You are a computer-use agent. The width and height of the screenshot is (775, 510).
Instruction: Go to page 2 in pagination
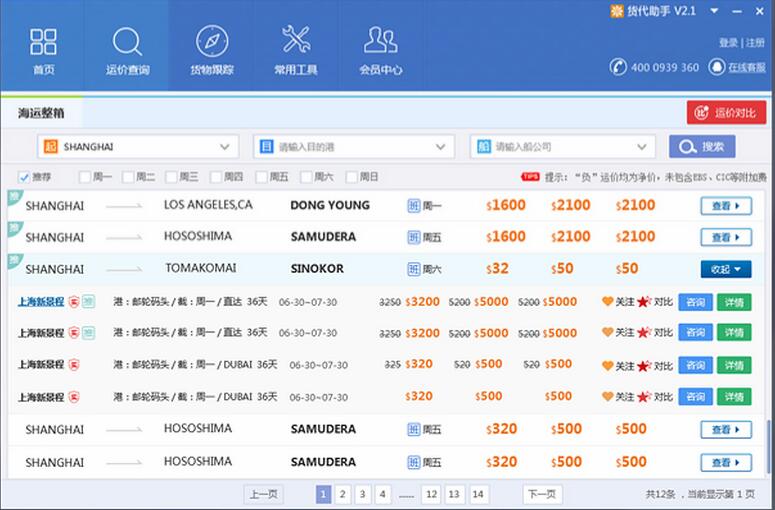(x=342, y=494)
